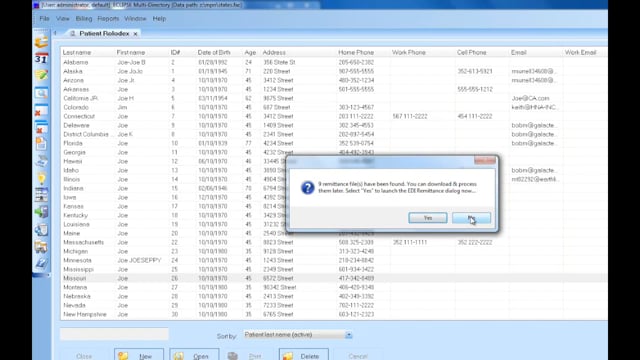Click the Joe@CA.com email cell
640x360 pixels.
coord(530,98)
